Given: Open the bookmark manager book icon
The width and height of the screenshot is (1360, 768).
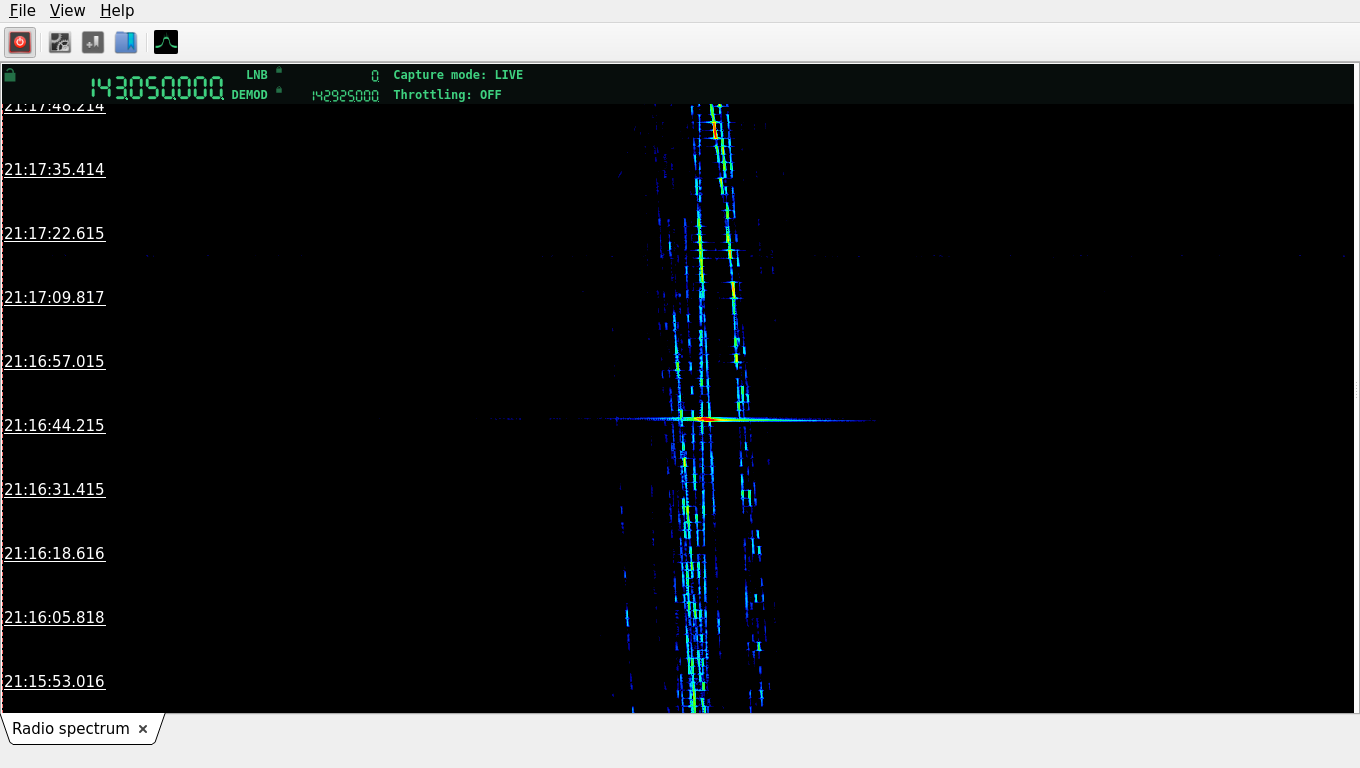Looking at the screenshot, I should (126, 42).
